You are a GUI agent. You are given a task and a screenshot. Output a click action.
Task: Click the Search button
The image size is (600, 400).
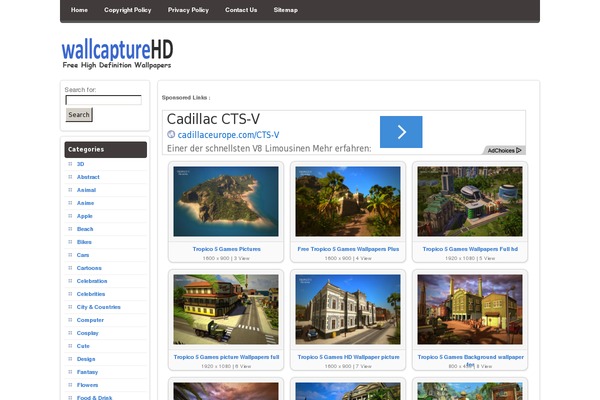pos(79,115)
